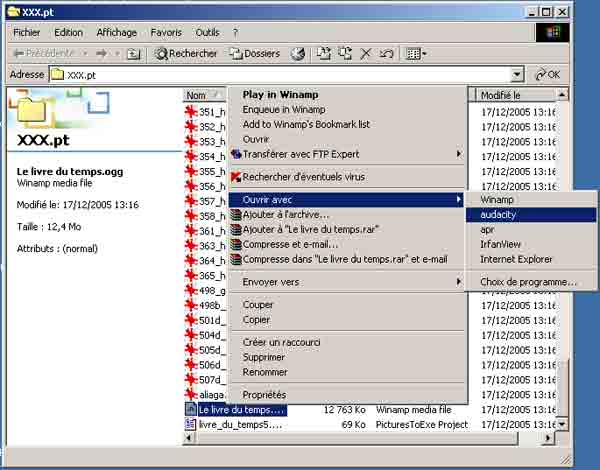The width and height of the screenshot is (600, 470).
Task: Click Choix de programme...
Action: (531, 282)
